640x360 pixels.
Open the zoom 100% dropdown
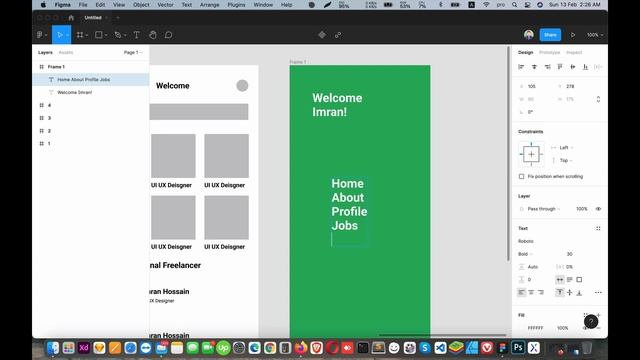coord(595,35)
